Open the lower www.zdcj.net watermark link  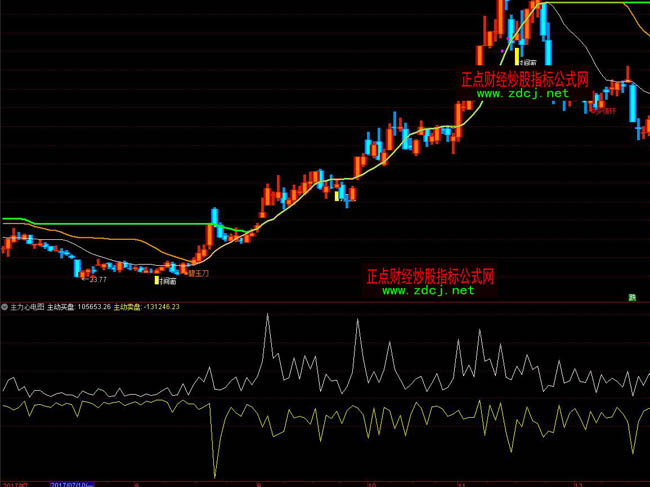(428, 290)
